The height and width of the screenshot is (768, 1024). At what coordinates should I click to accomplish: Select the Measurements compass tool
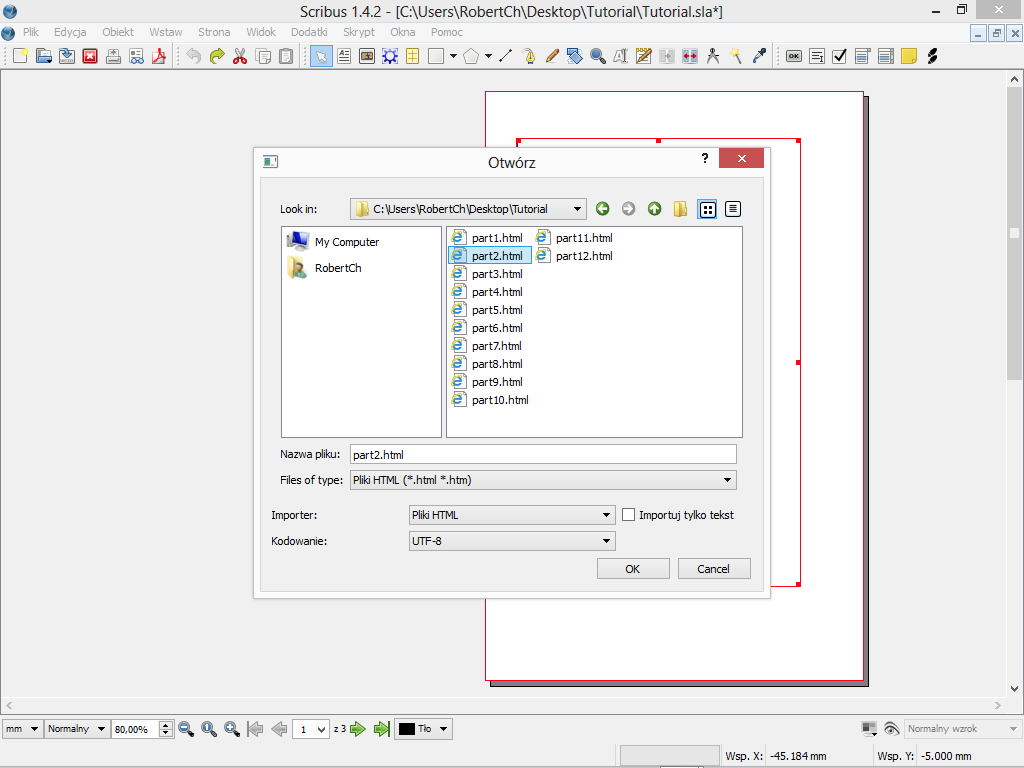click(713, 56)
